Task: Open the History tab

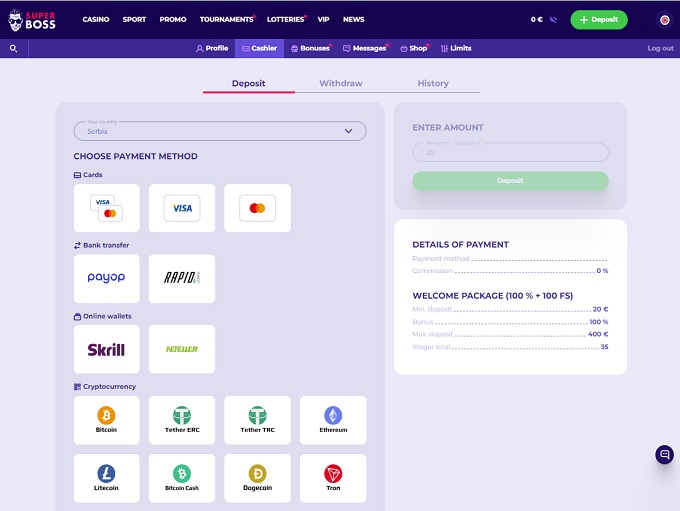Action: coord(433,84)
